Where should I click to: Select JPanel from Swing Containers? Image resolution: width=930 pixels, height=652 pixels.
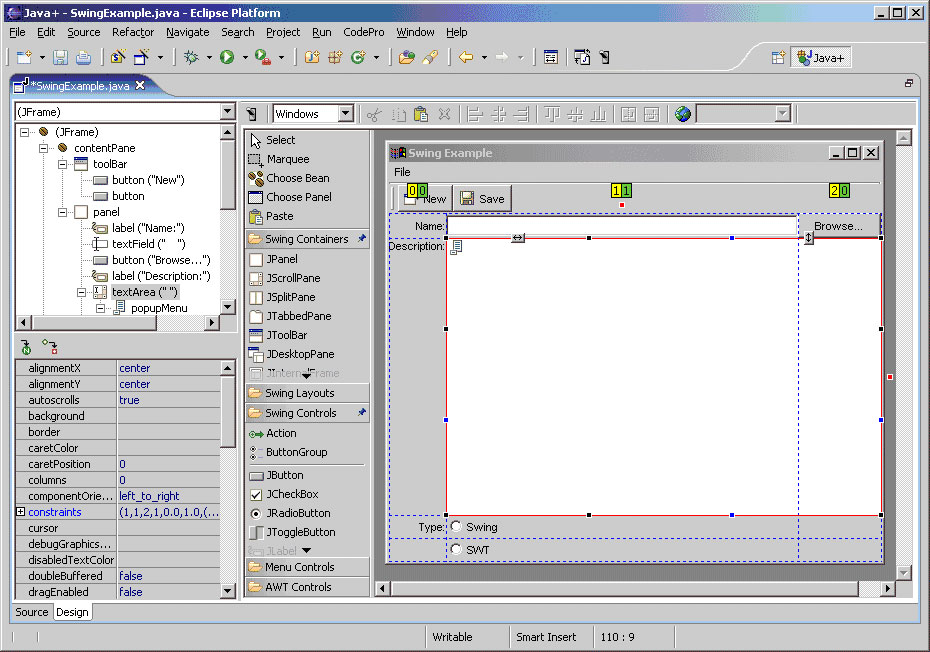pyautogui.click(x=273, y=259)
